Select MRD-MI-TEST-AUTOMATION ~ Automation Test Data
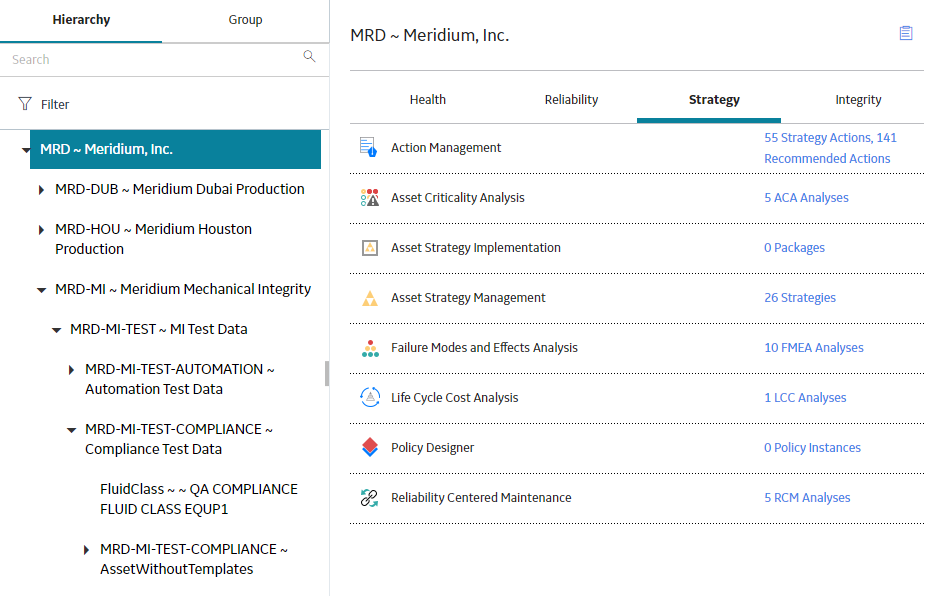Screen dimensions: 931x596 [x=179, y=379]
